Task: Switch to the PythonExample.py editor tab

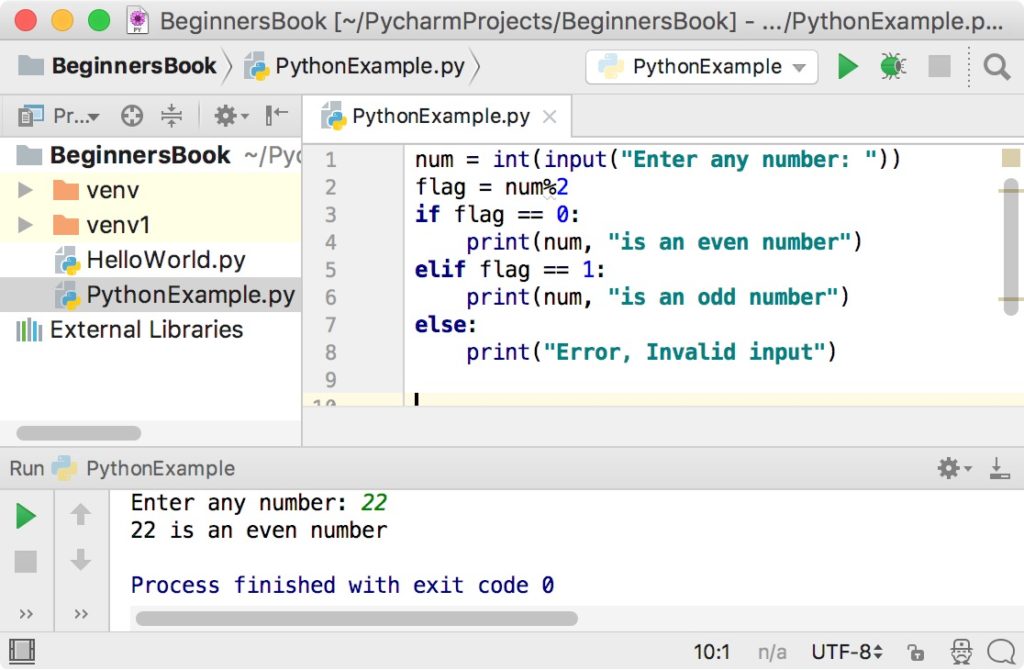Action: (x=432, y=115)
